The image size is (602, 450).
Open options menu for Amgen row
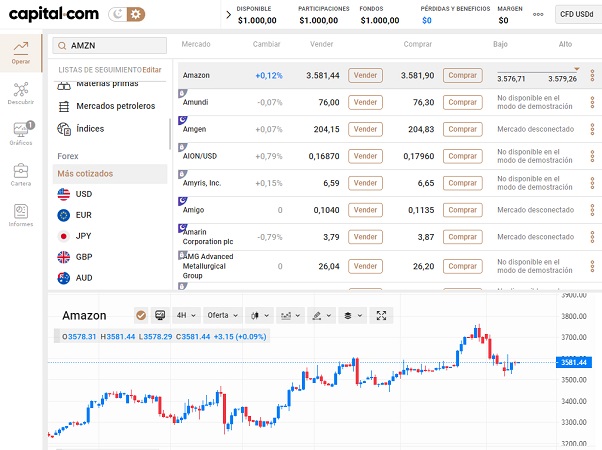(x=592, y=129)
